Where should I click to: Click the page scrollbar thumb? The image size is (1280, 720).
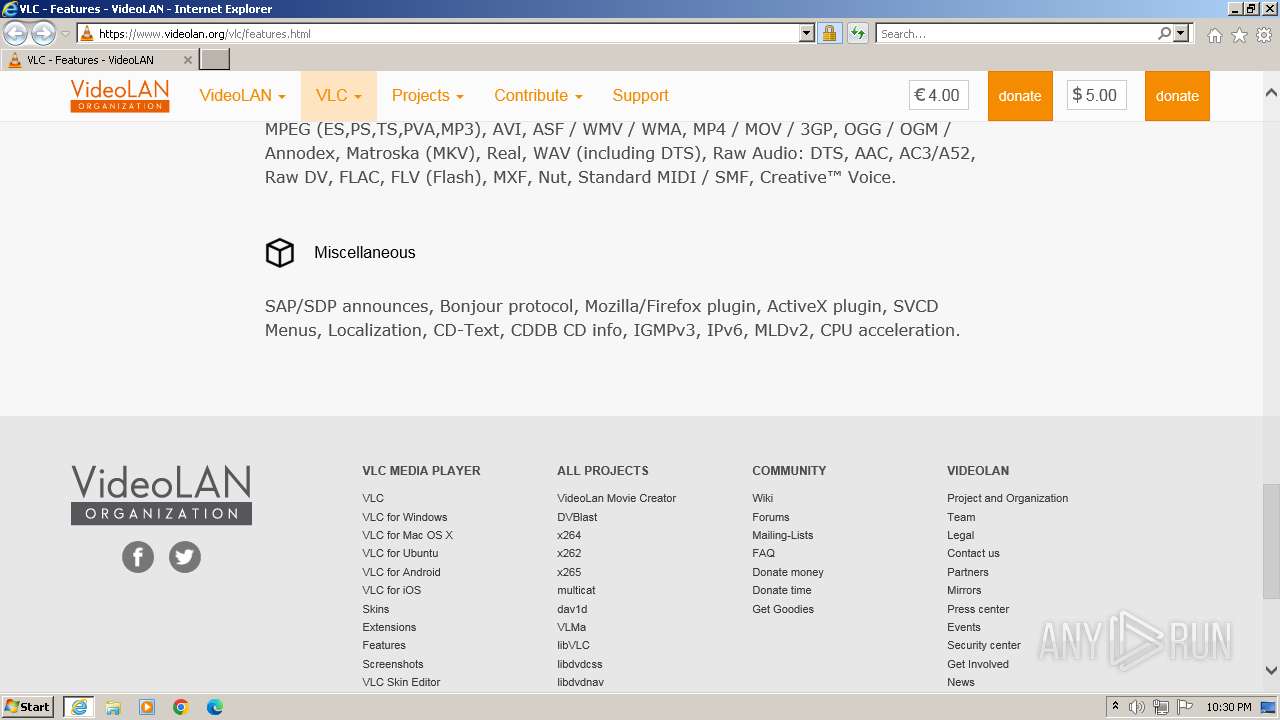pos(1271,539)
